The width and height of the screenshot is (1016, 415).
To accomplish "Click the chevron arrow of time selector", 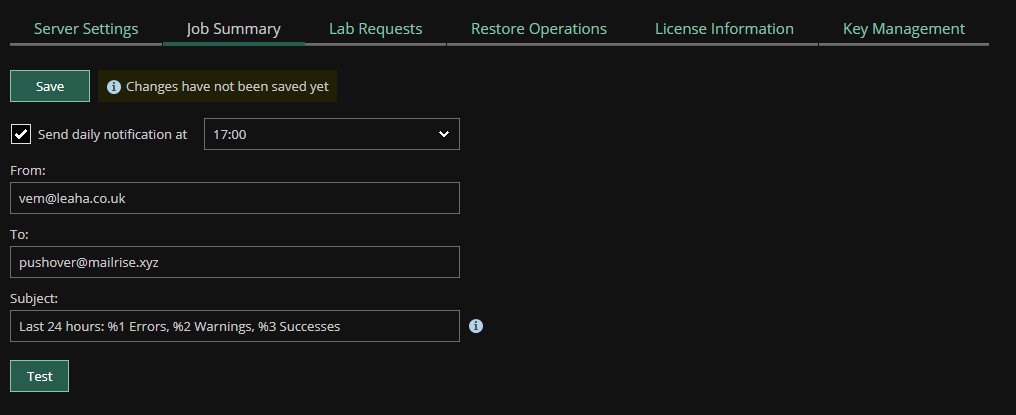I will pos(444,134).
